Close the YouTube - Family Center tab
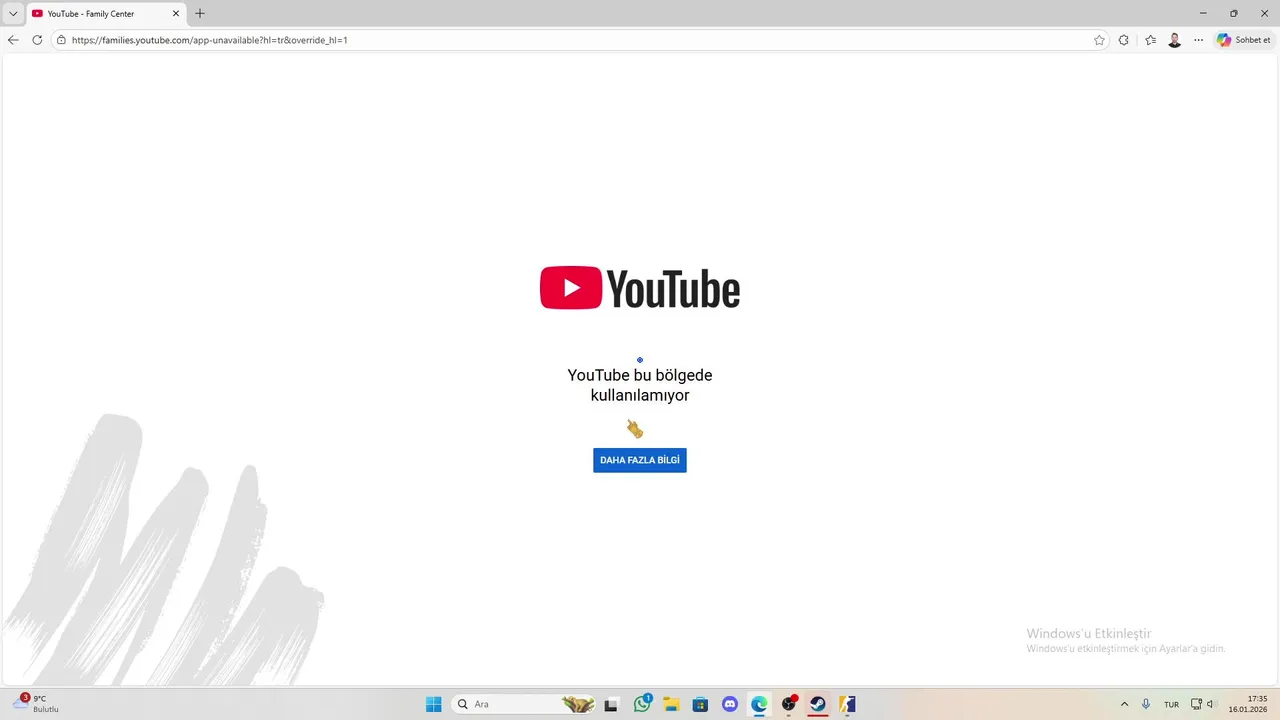The height and width of the screenshot is (720, 1280). tap(175, 14)
